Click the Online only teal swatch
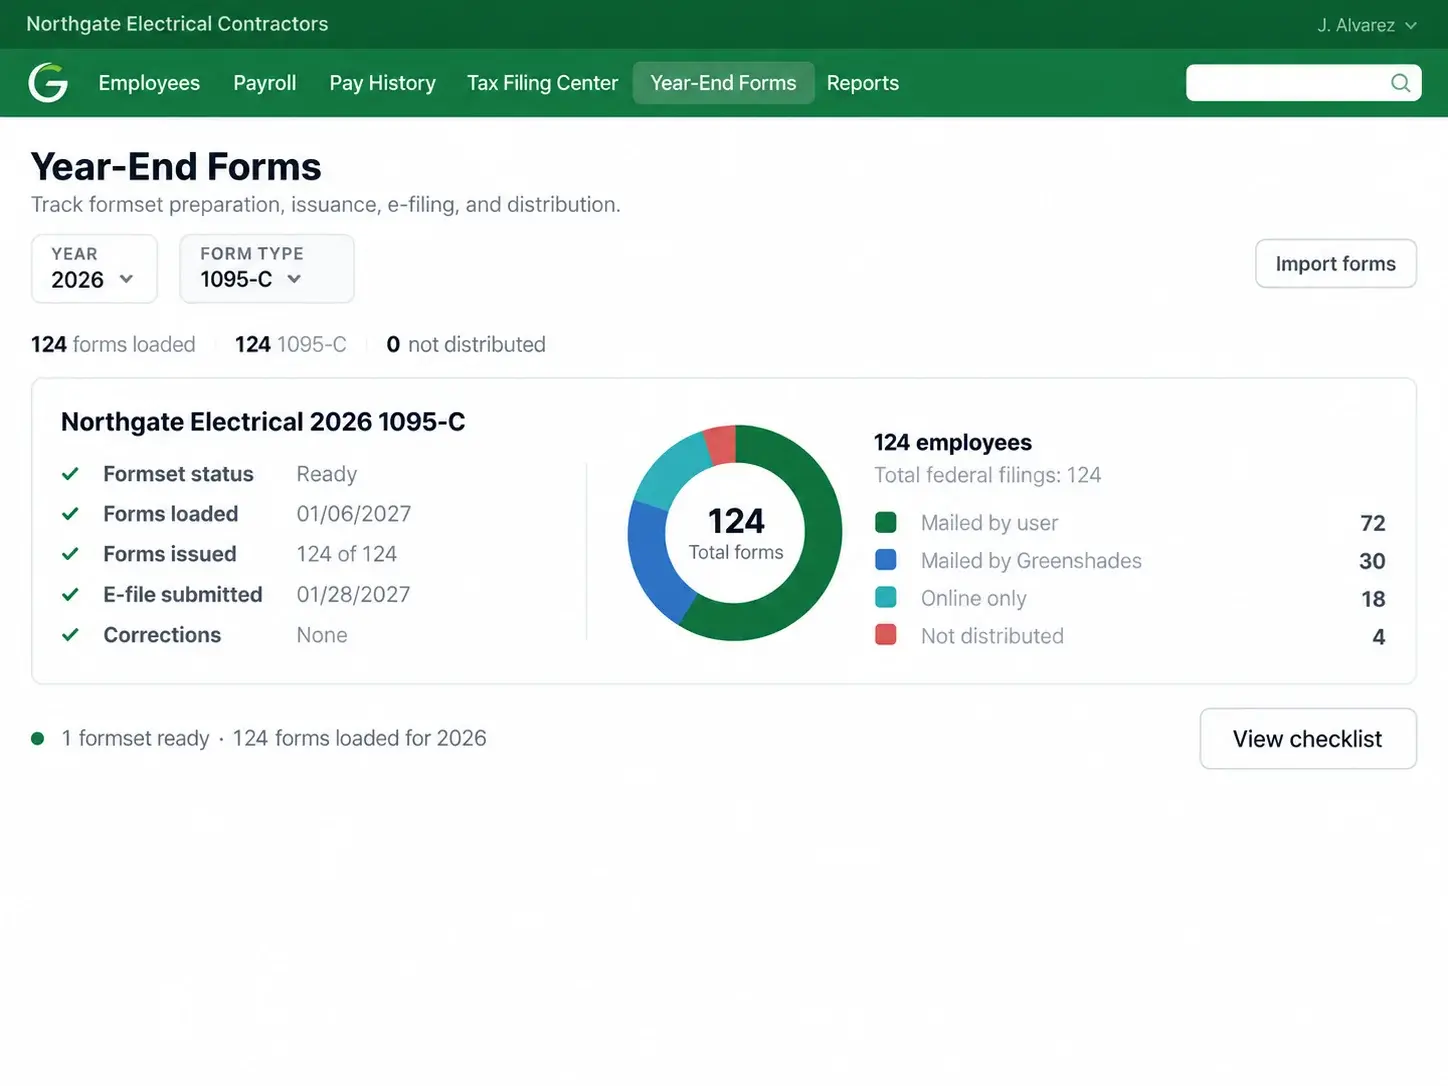This screenshot has height=1086, width=1448. coord(886,597)
